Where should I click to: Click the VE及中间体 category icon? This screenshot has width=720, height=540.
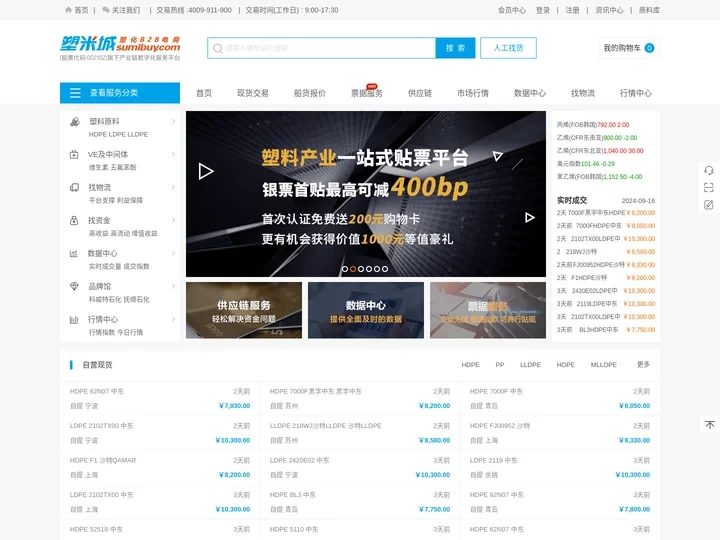point(74,155)
